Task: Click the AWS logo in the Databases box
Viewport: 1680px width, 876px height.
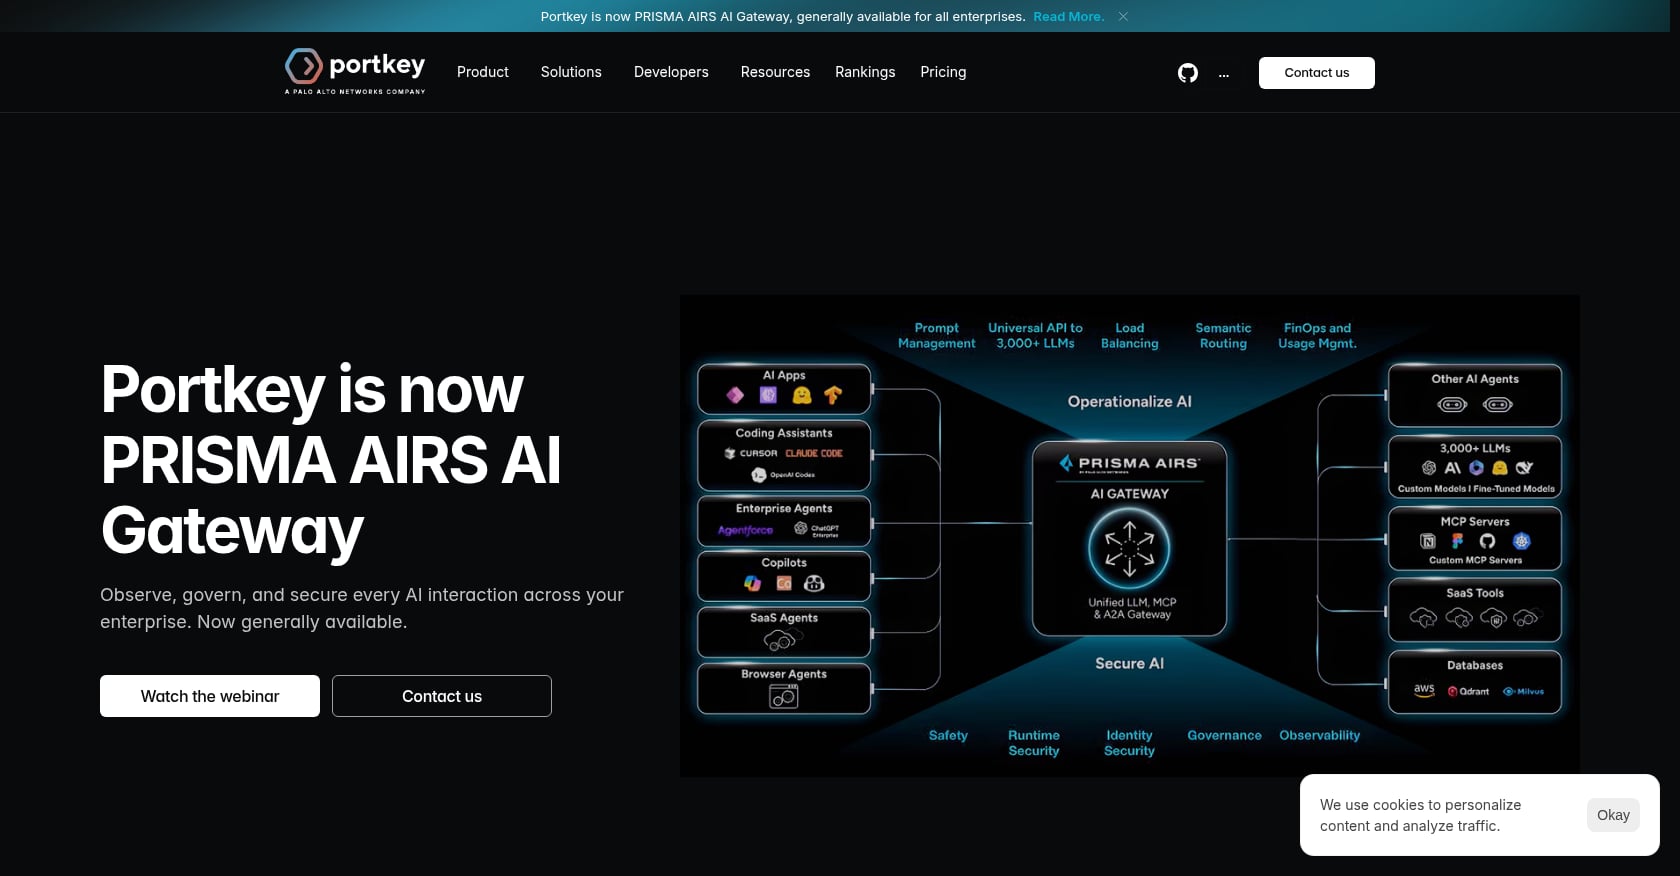Action: point(1424,690)
